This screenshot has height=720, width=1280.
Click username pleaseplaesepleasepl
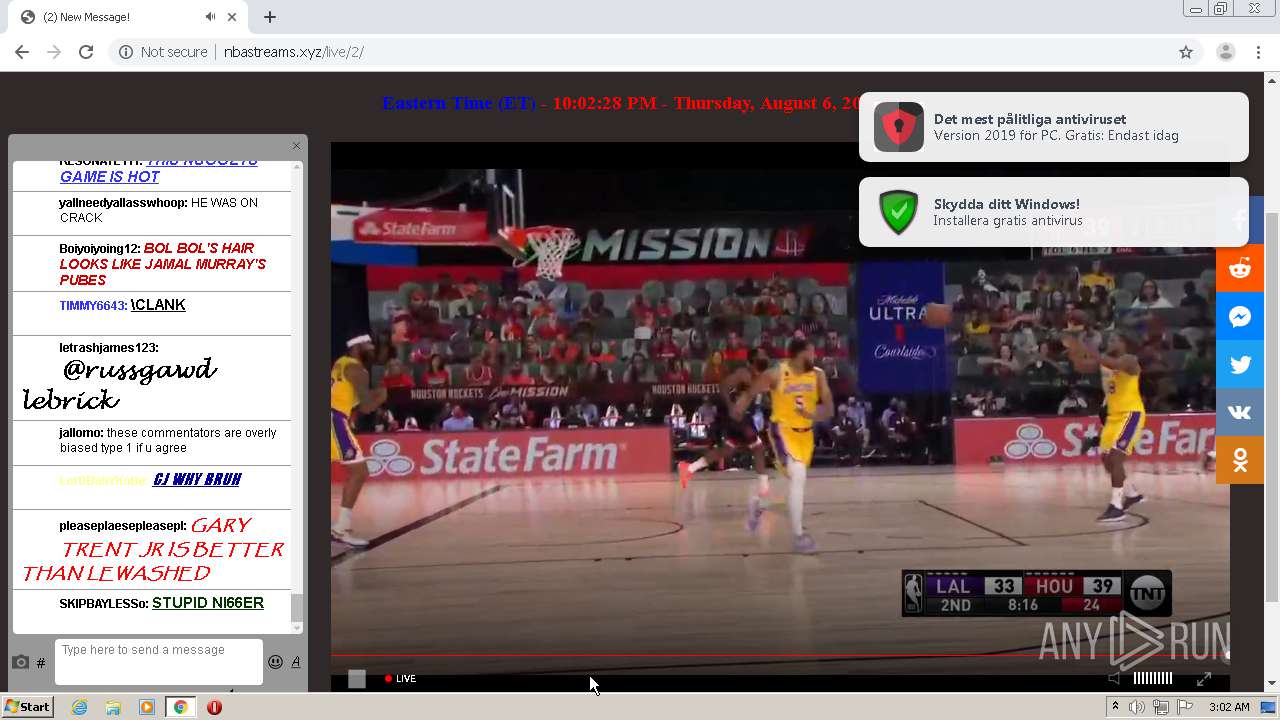click(x=122, y=526)
